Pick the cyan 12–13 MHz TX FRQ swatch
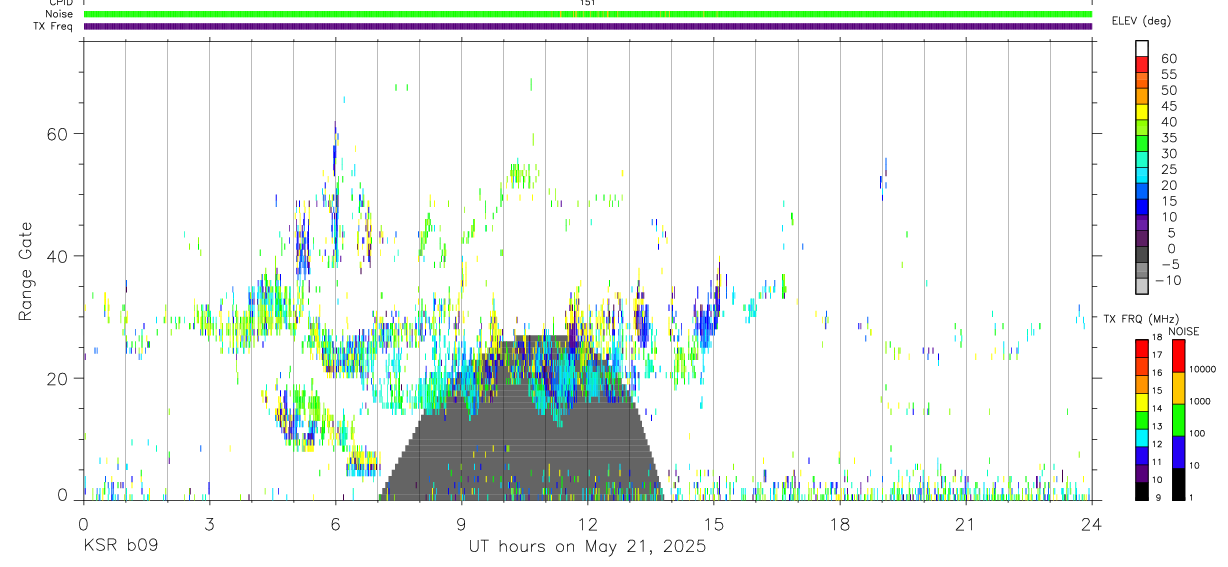 [x=1142, y=438]
